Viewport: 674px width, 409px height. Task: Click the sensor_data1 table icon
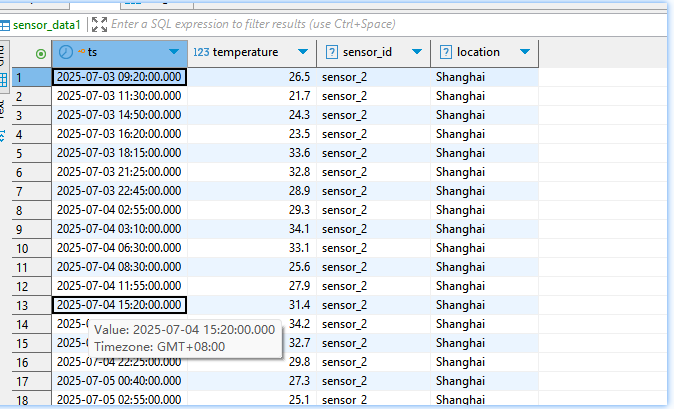(6, 24)
